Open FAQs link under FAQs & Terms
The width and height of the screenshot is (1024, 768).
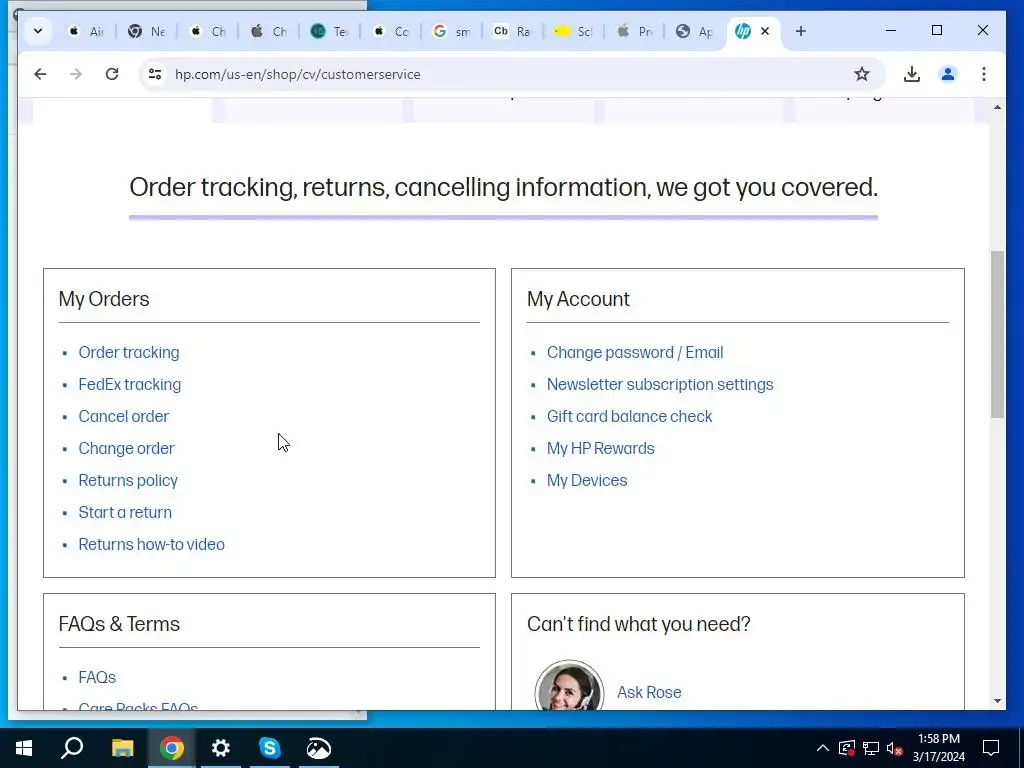tap(97, 678)
